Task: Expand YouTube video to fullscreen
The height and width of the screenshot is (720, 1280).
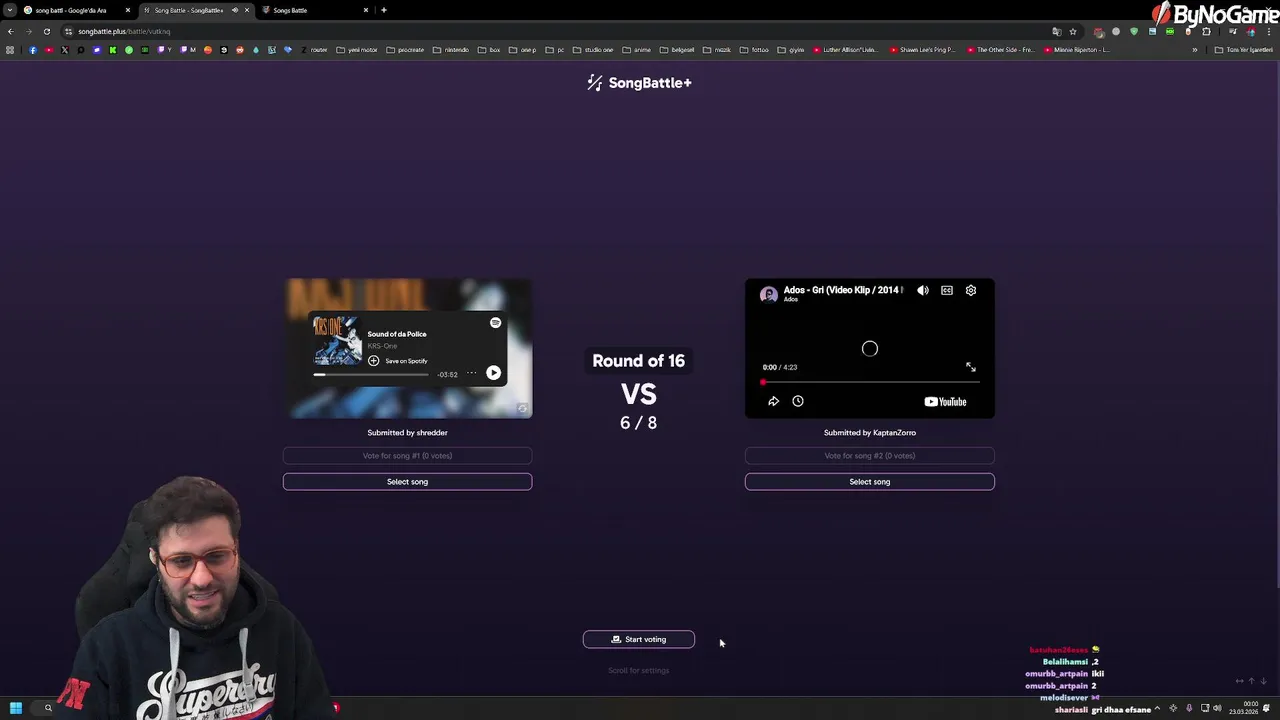Action: 970,367
